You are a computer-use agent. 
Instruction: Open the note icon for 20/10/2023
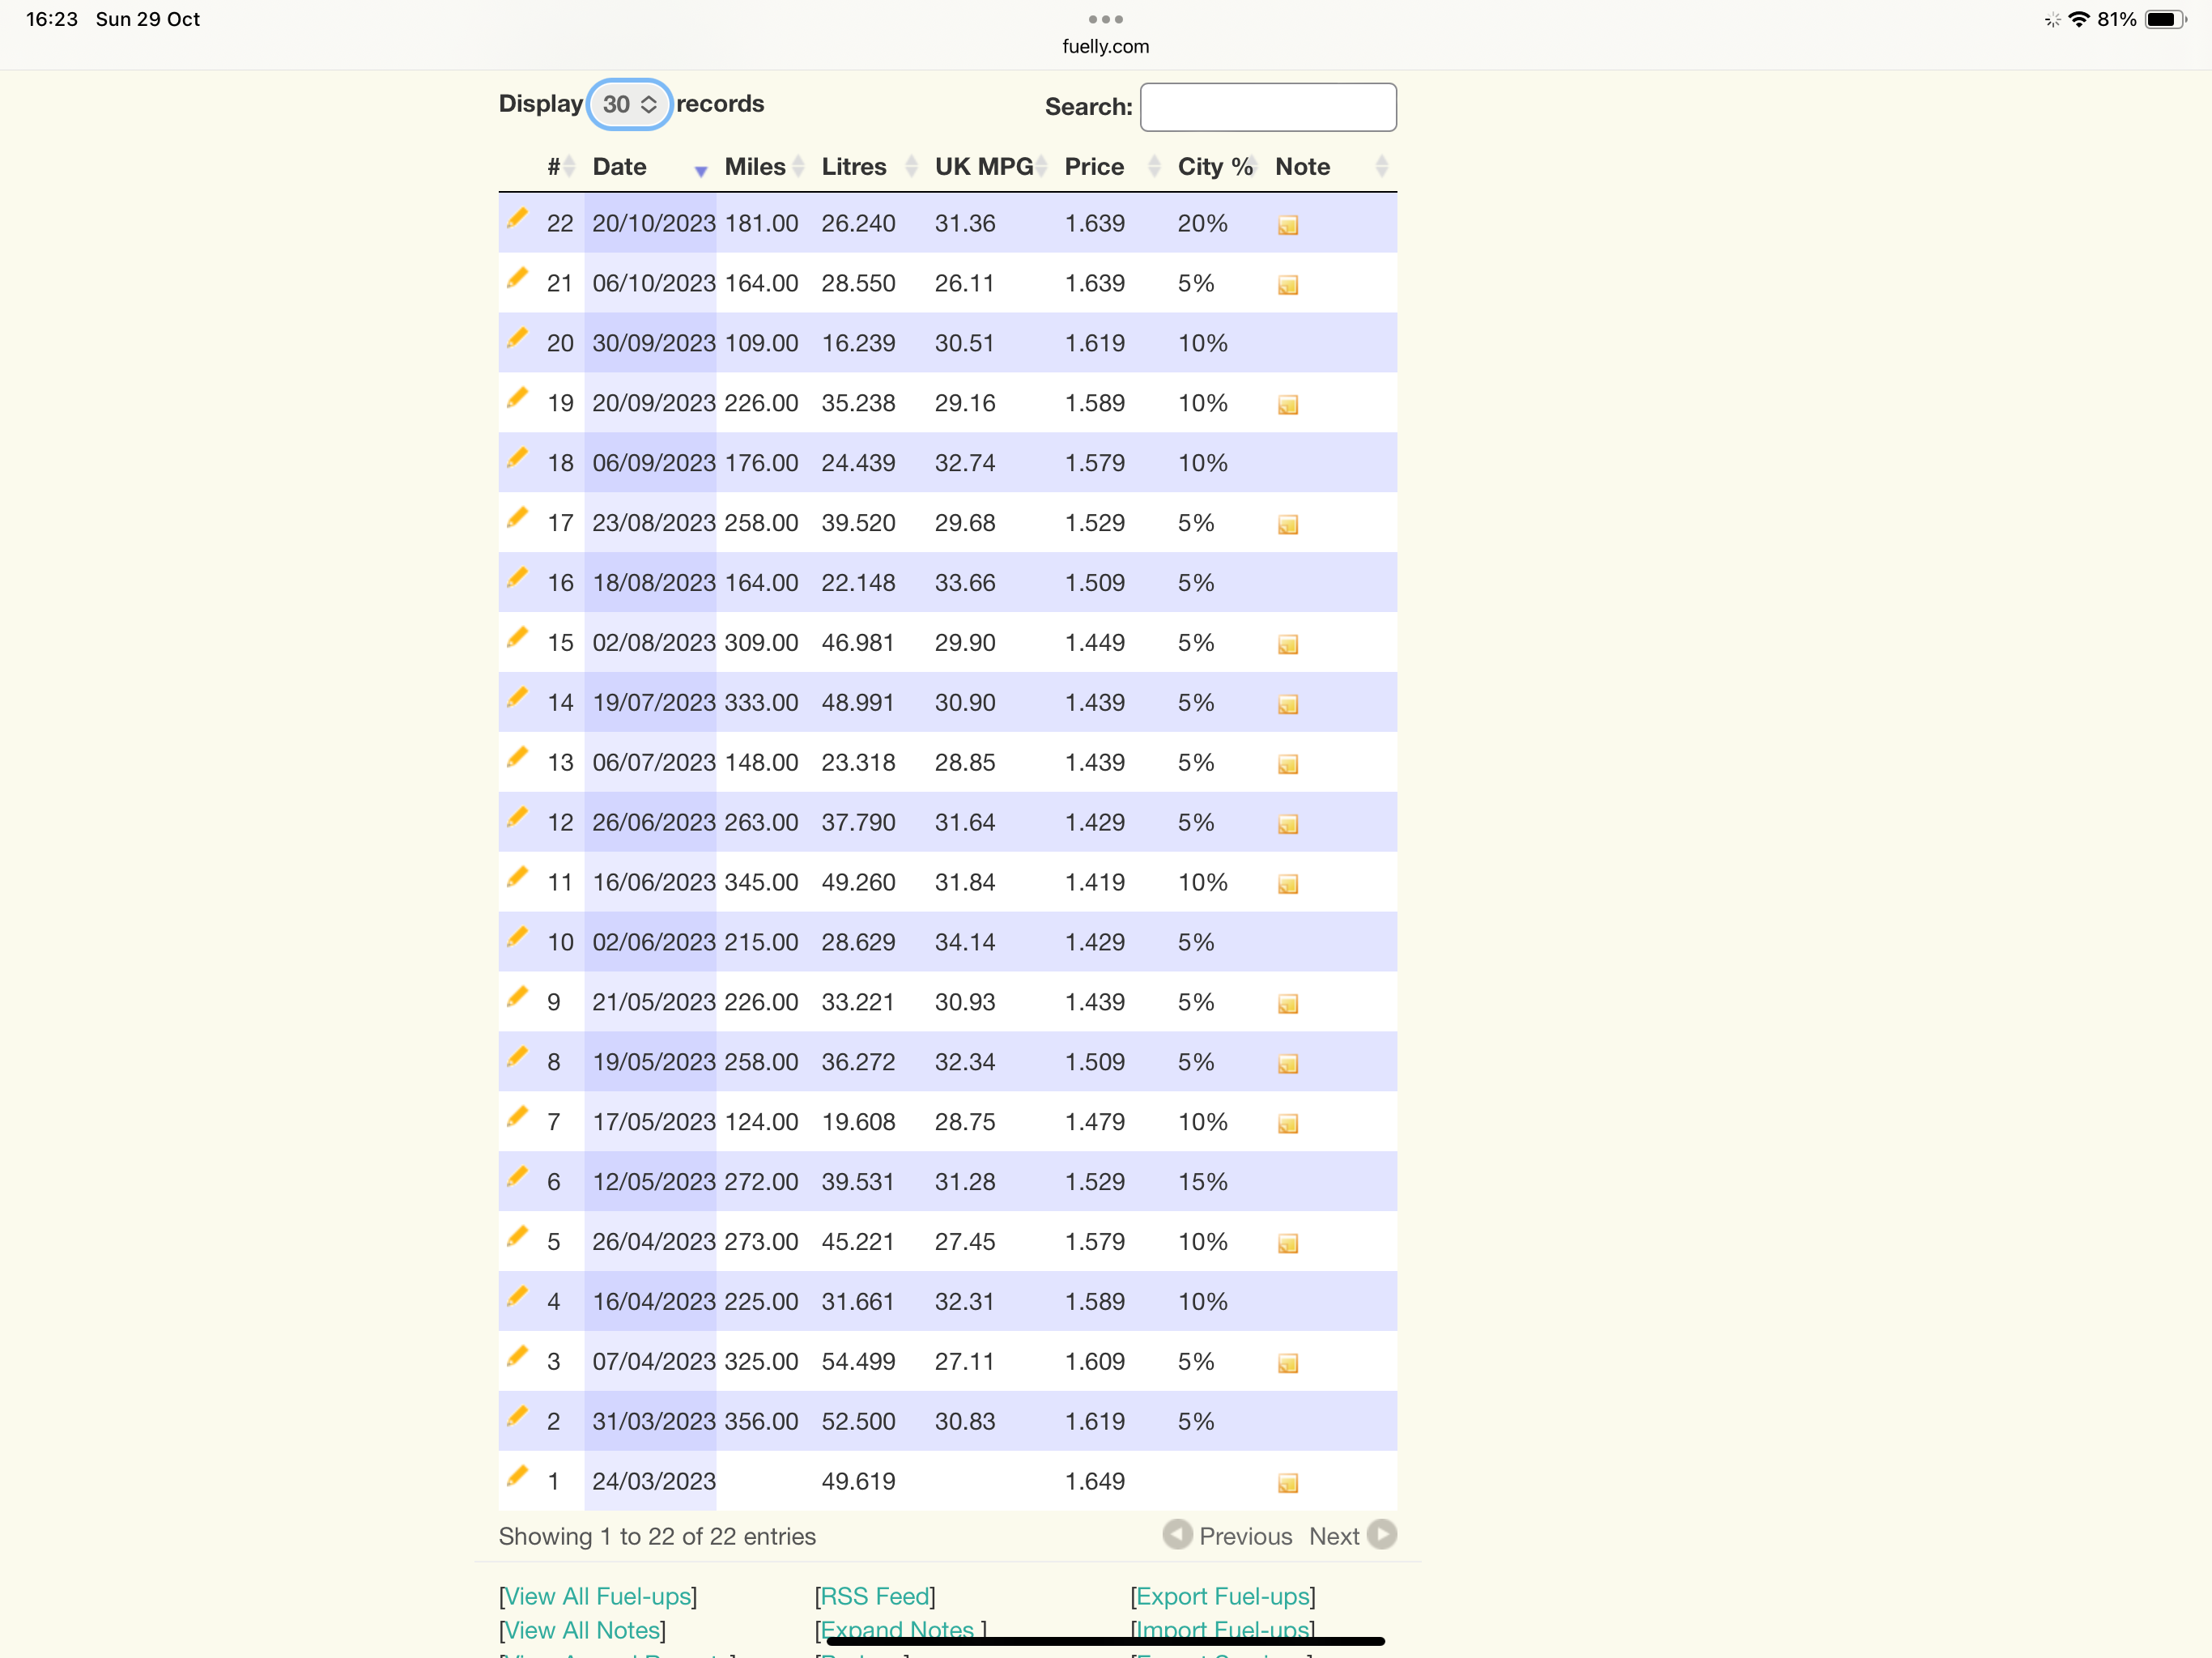pyautogui.click(x=1288, y=225)
